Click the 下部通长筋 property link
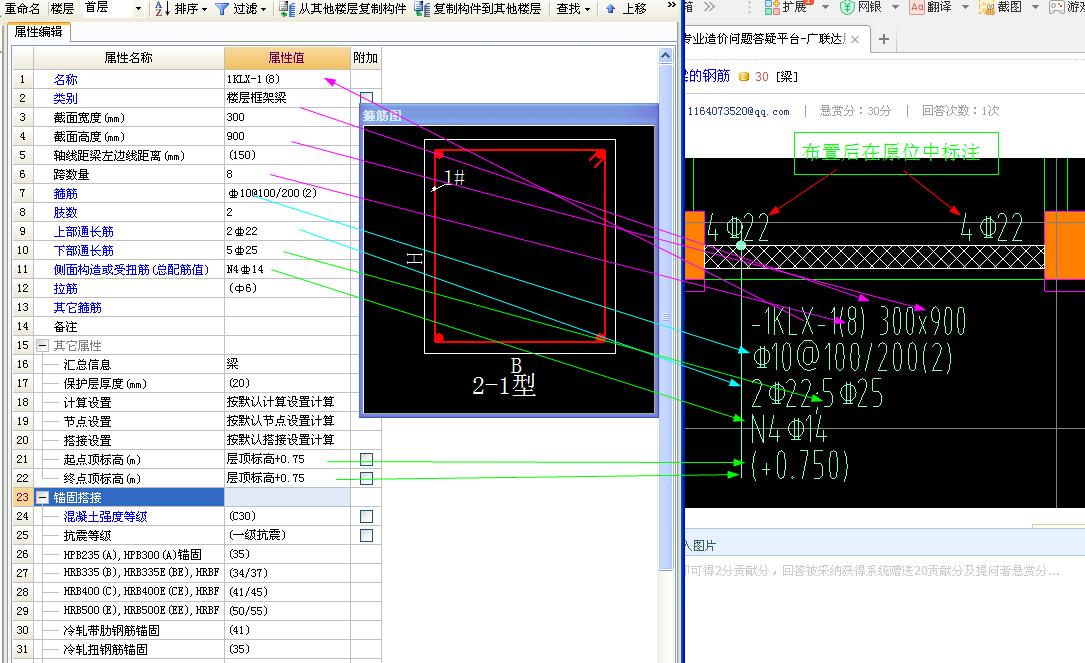The width and height of the screenshot is (1085, 663). (84, 251)
